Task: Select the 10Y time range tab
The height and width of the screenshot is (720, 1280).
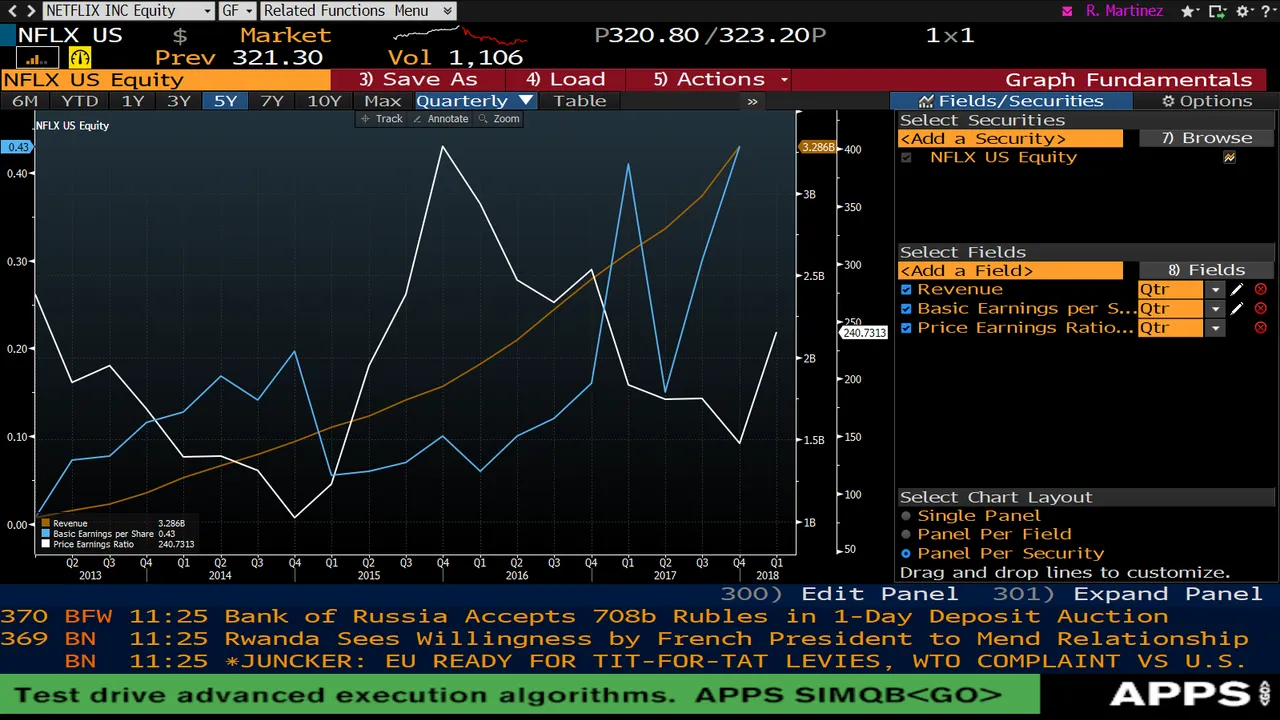Action: click(x=324, y=101)
